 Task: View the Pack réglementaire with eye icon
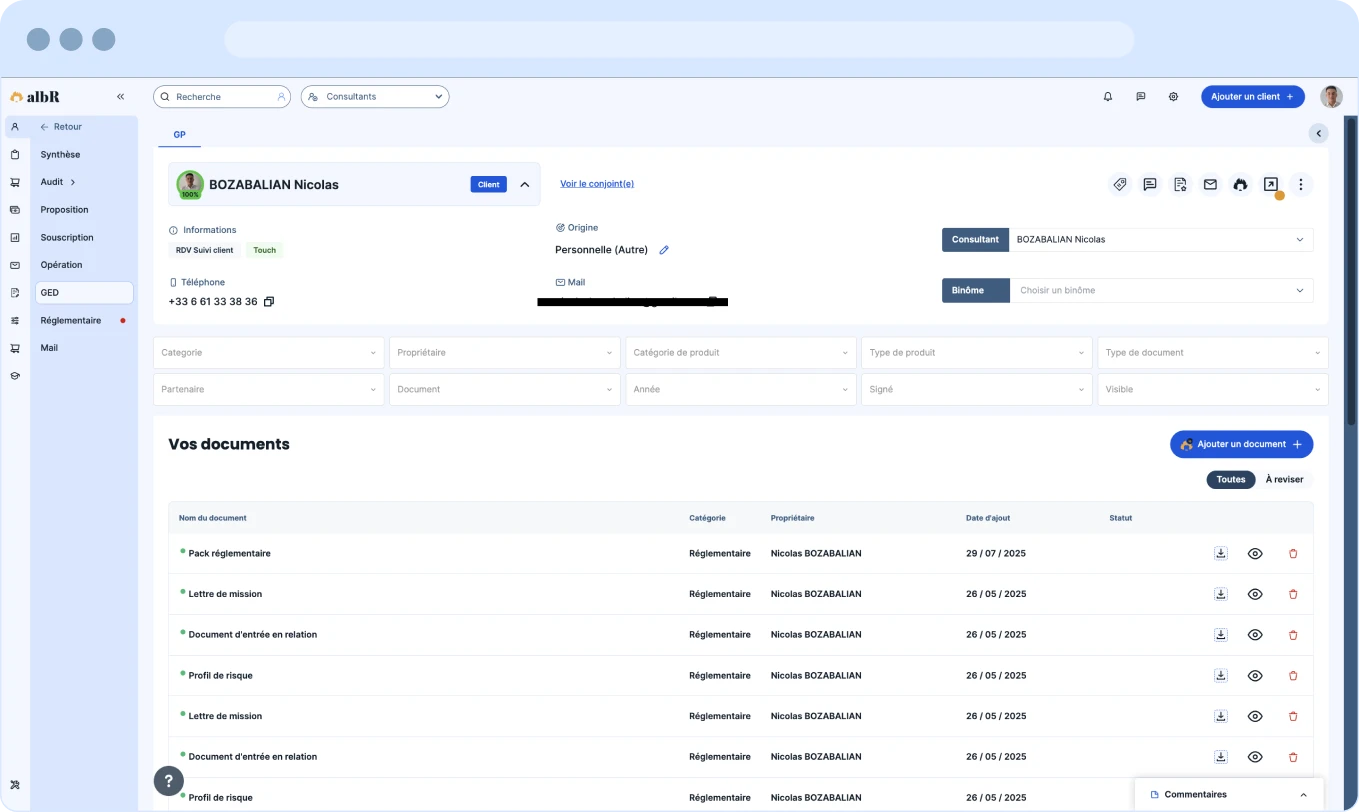coord(1255,553)
